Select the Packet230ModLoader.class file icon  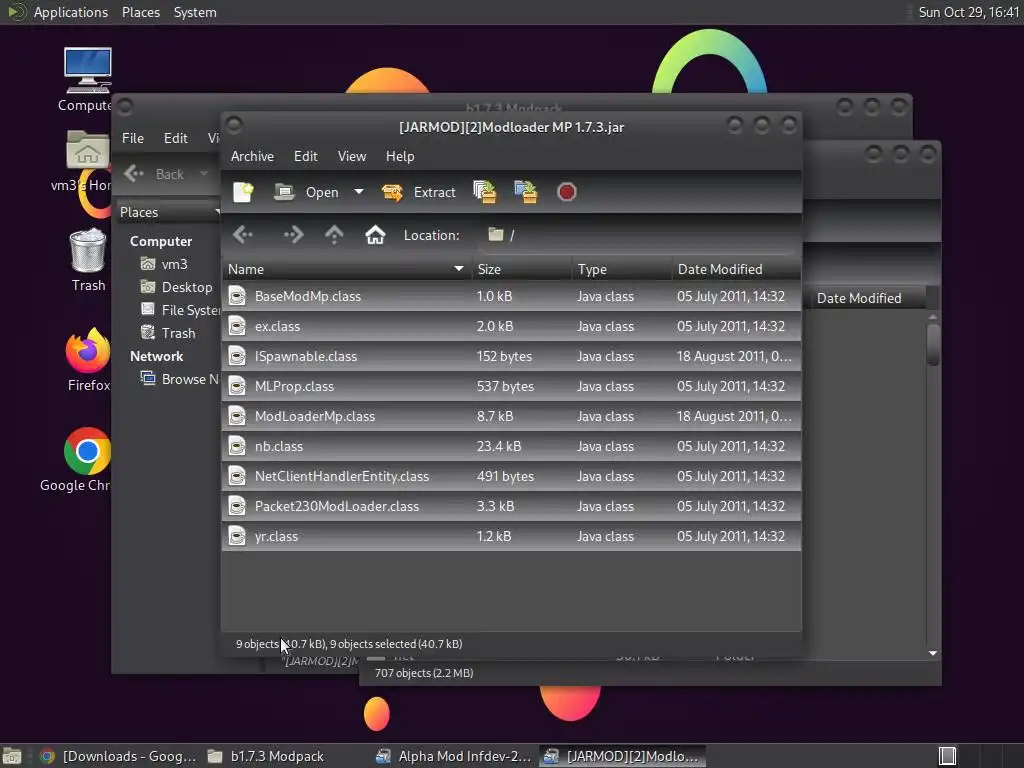point(237,507)
